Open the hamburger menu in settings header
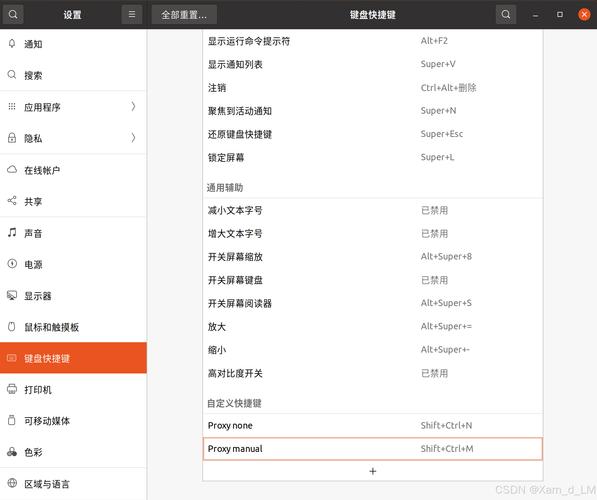This screenshot has width=597, height=500. click(x=132, y=14)
